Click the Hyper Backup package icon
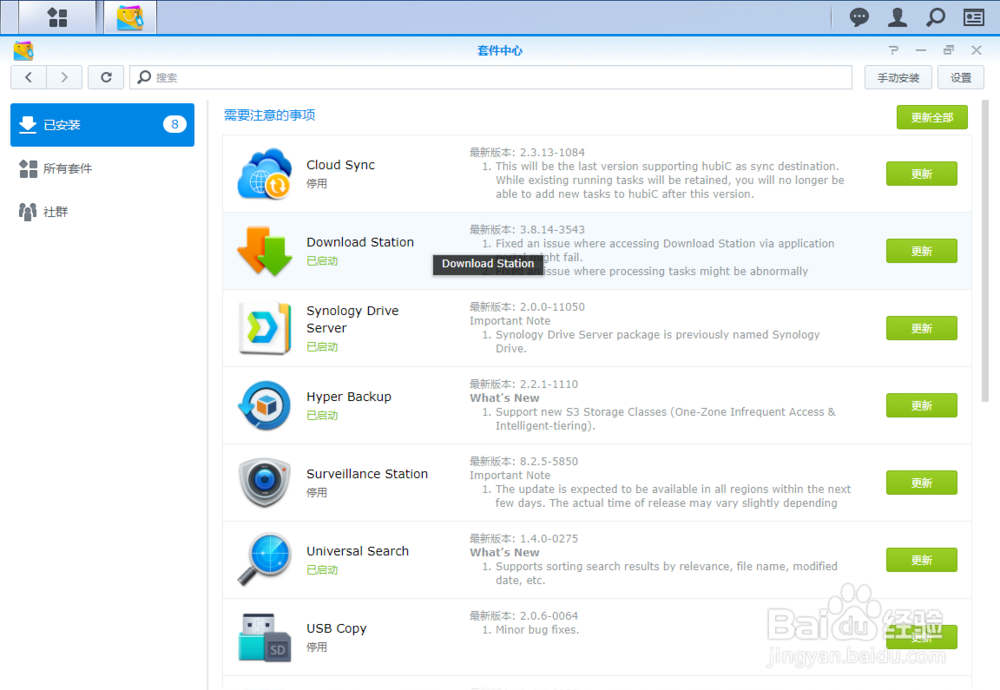The height and width of the screenshot is (690, 1000). [x=265, y=405]
